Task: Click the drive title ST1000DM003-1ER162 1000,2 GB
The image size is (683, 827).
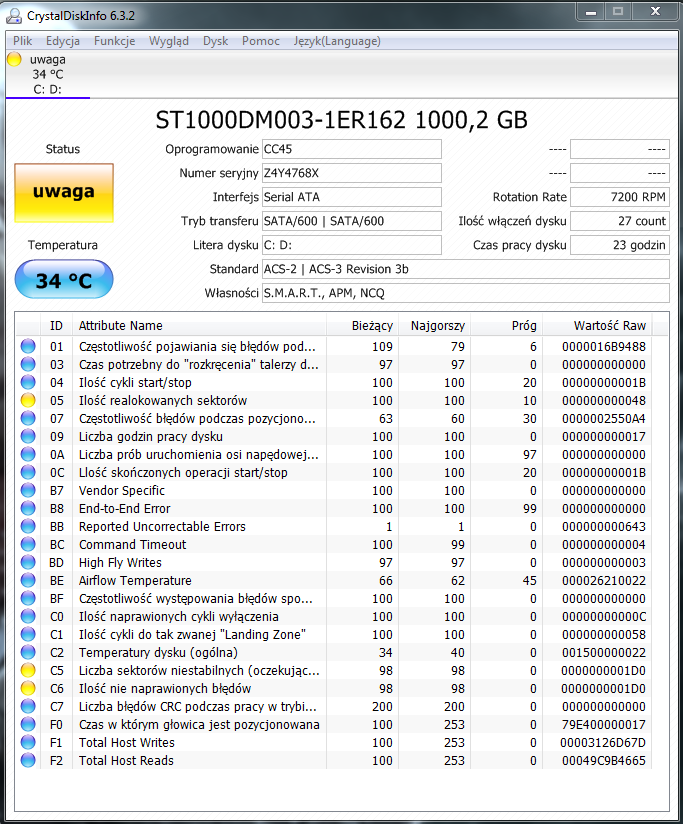Action: point(341,120)
